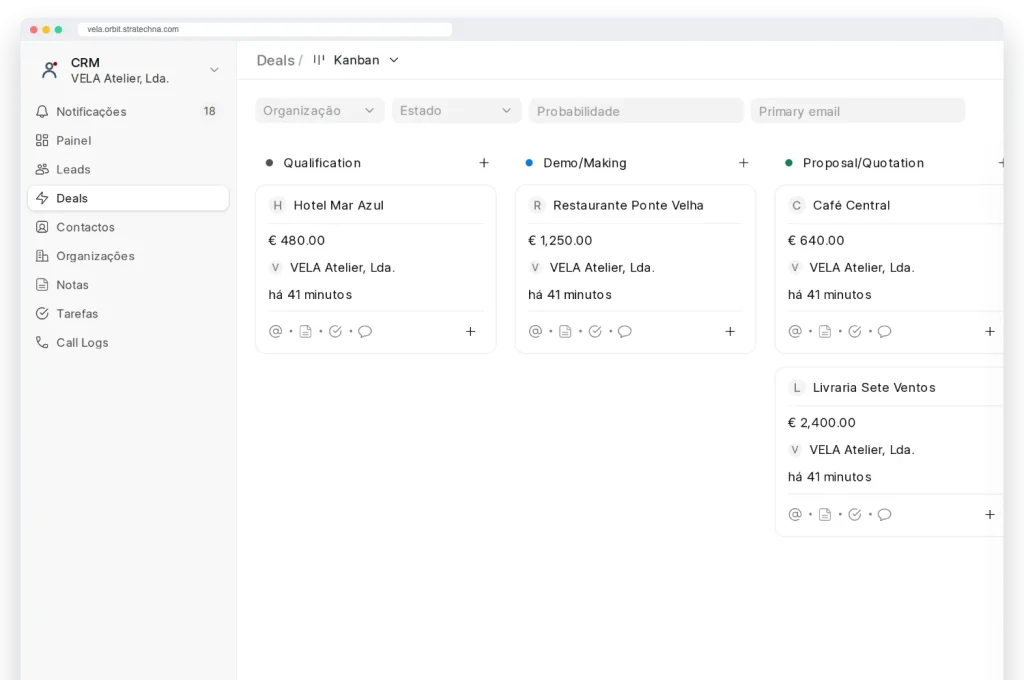This screenshot has width=1024, height=680.
Task: Select the Deals sidebar item
Action: click(128, 198)
